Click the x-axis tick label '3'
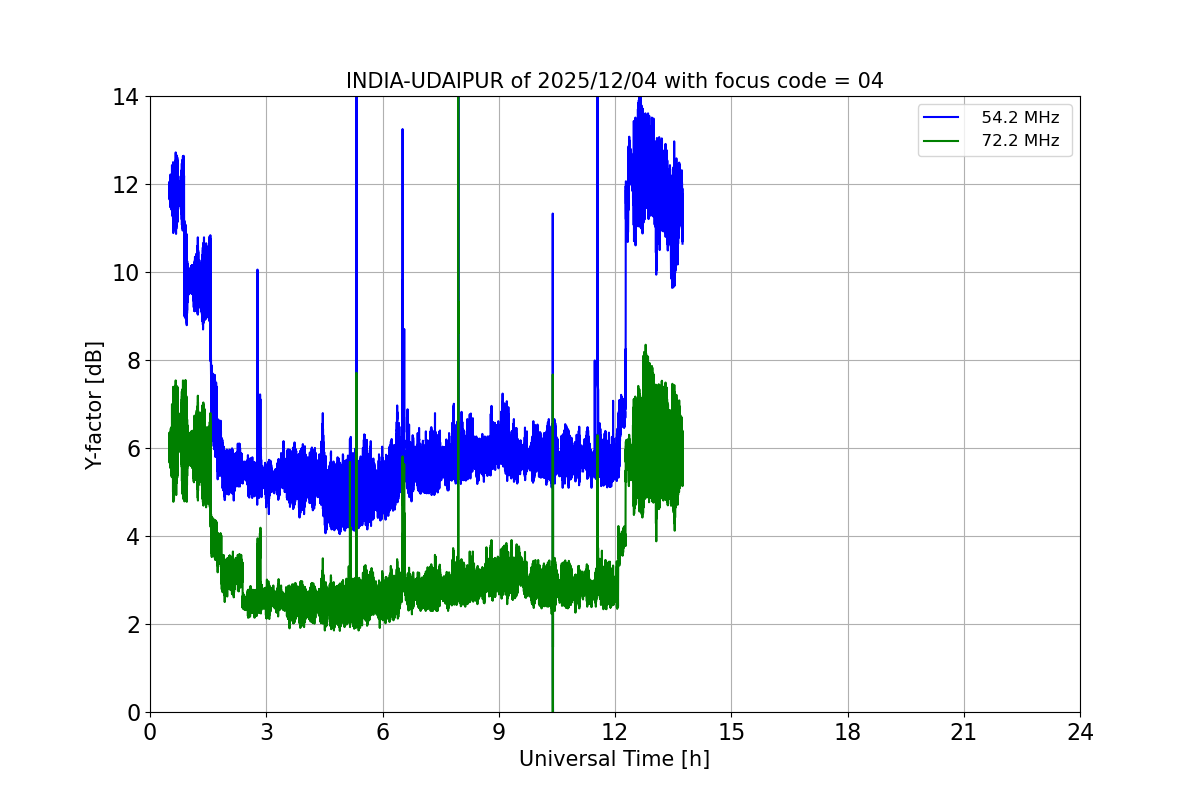 pyautogui.click(x=266, y=732)
